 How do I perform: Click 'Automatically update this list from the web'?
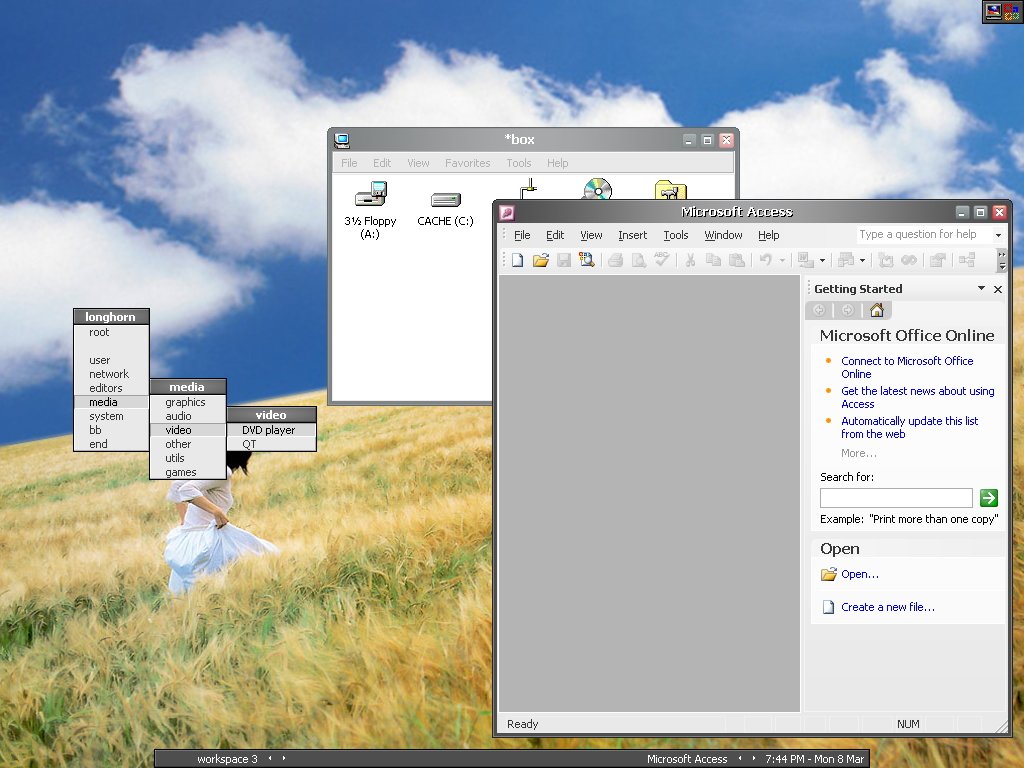[x=909, y=427]
